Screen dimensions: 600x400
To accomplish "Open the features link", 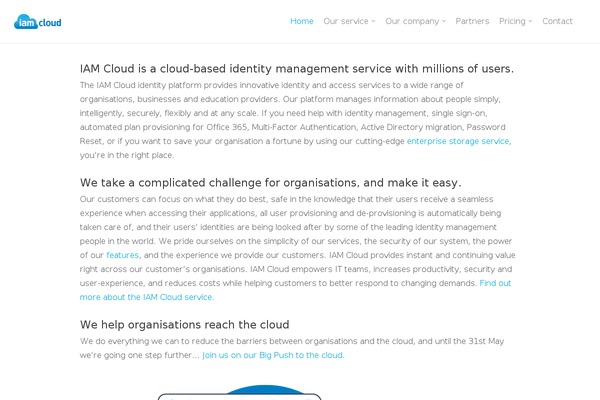I will tap(122, 255).
